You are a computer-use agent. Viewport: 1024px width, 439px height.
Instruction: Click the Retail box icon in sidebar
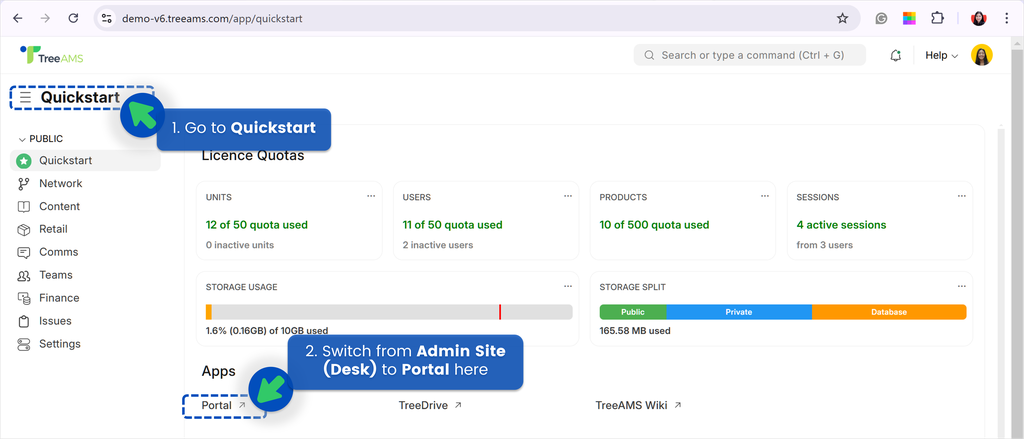click(x=24, y=229)
